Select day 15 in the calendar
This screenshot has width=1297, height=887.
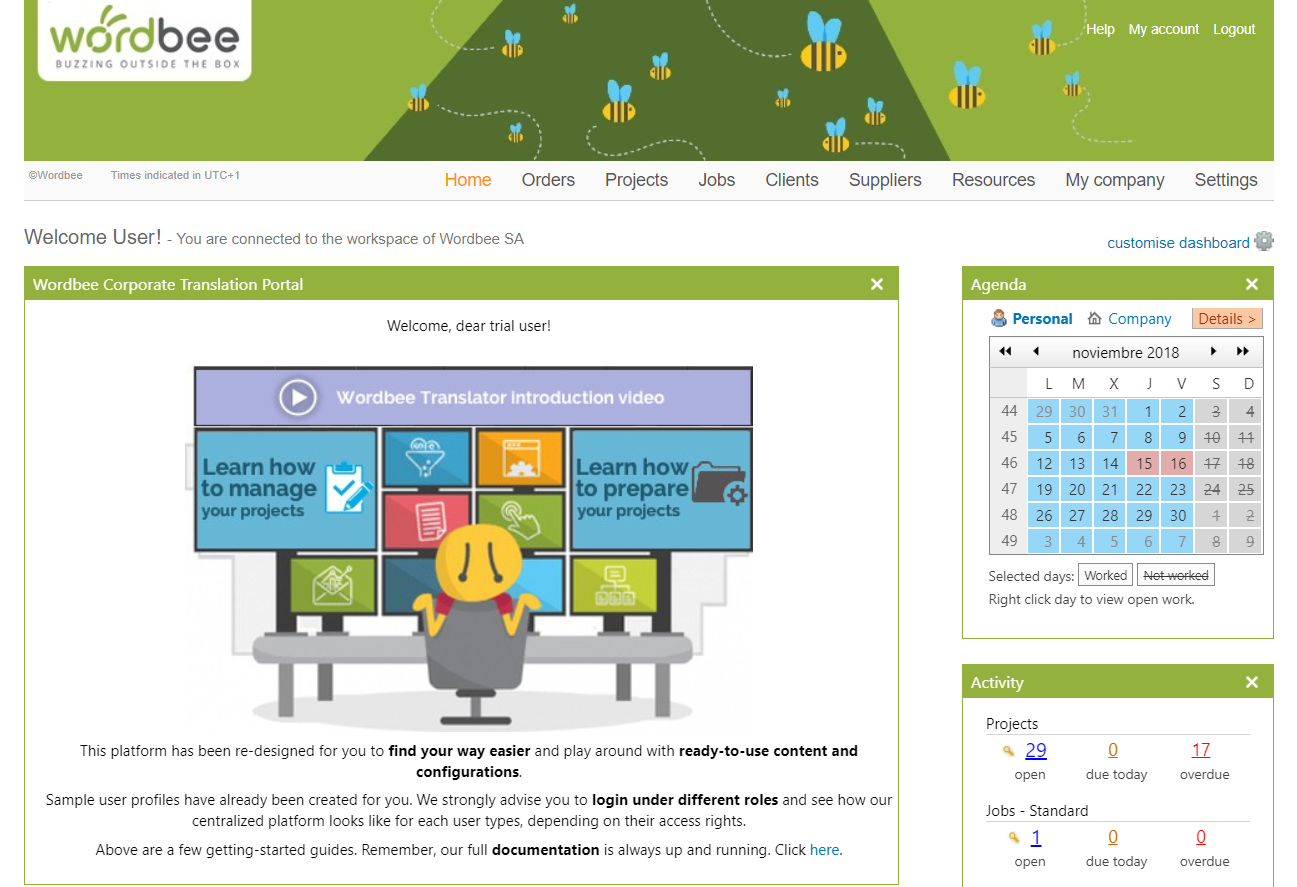click(x=1144, y=463)
